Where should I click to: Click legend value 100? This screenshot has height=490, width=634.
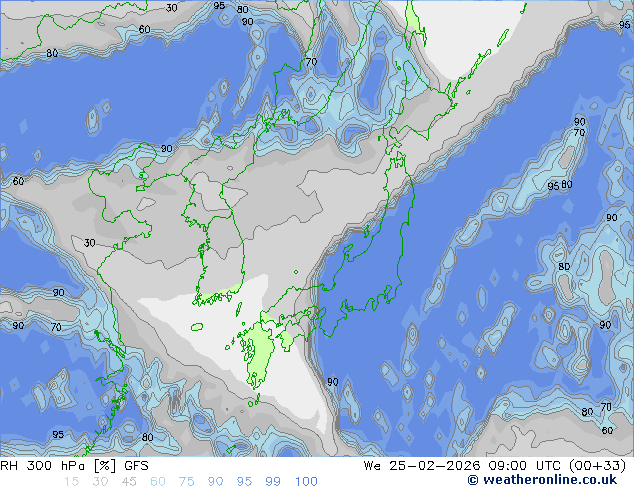306,482
